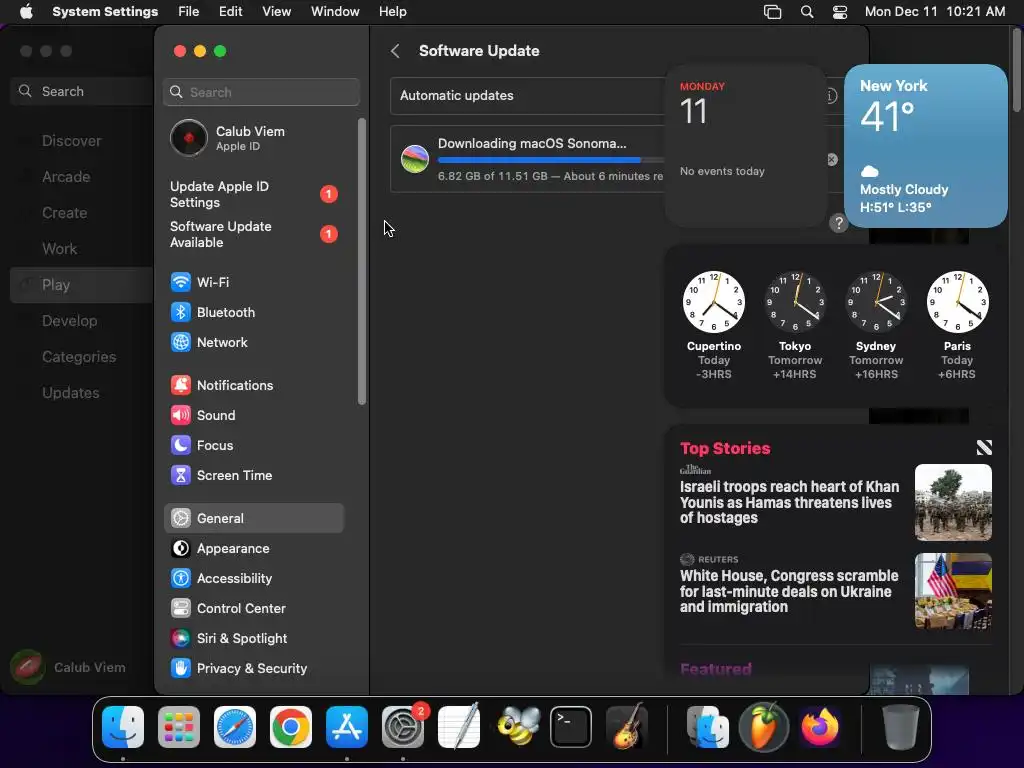Open Control Center from menu bar
The height and width of the screenshot is (768, 1024).
click(840, 12)
